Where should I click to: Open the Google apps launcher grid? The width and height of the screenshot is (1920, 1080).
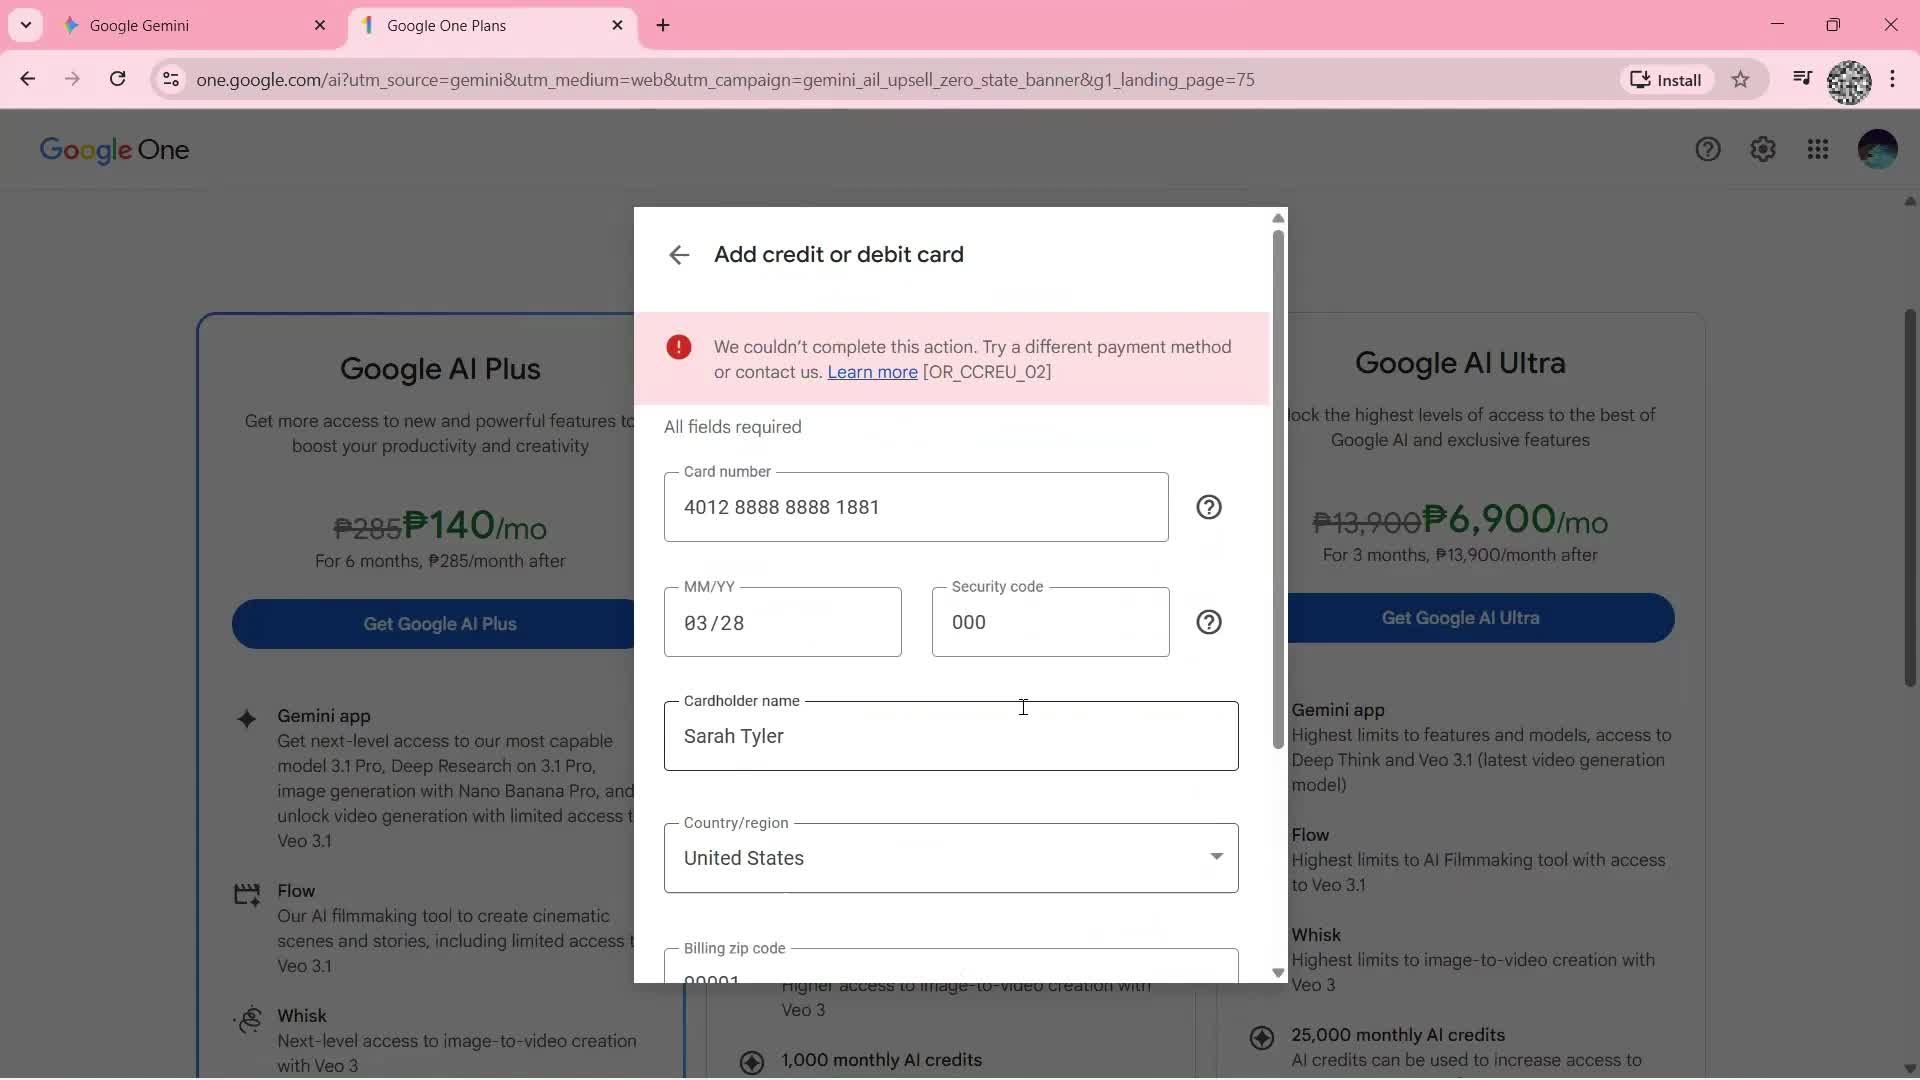point(1818,148)
